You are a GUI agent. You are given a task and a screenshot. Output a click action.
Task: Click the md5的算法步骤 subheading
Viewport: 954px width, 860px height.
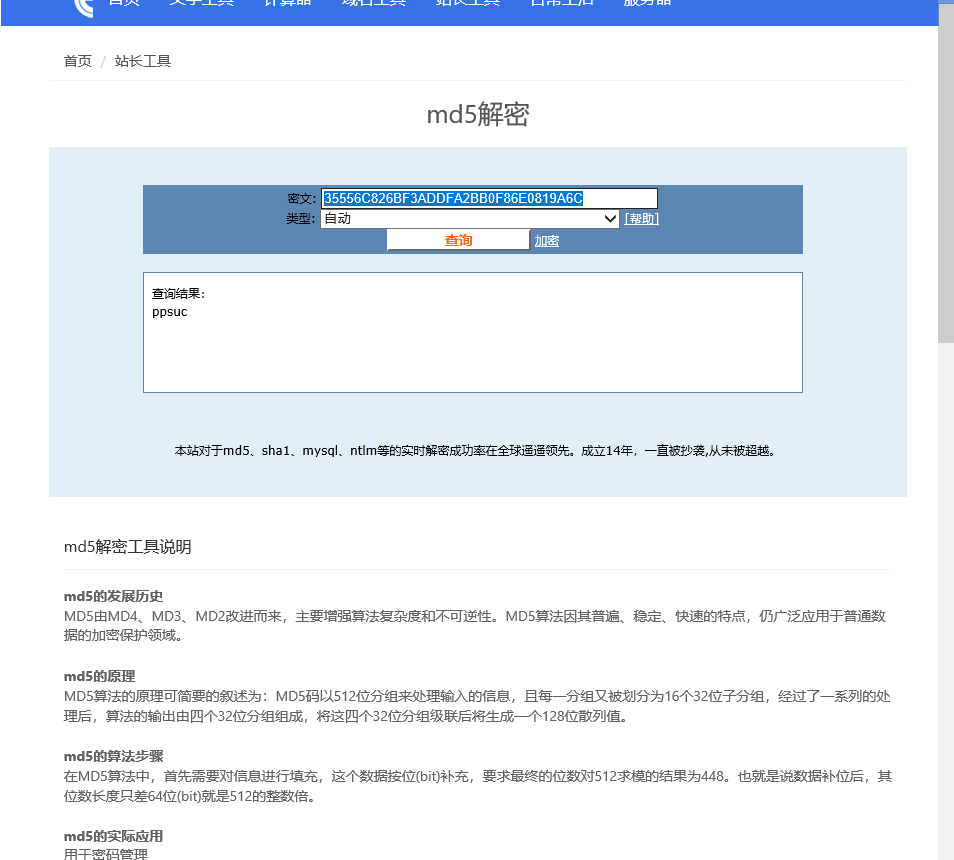[x=113, y=756]
